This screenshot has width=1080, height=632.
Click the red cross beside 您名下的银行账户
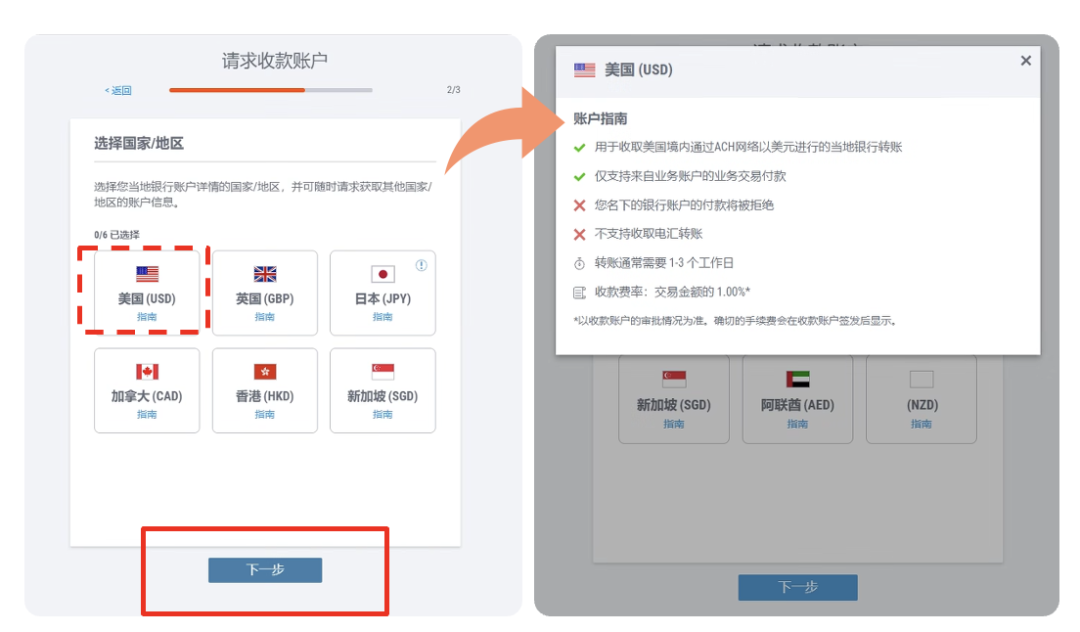click(x=579, y=205)
